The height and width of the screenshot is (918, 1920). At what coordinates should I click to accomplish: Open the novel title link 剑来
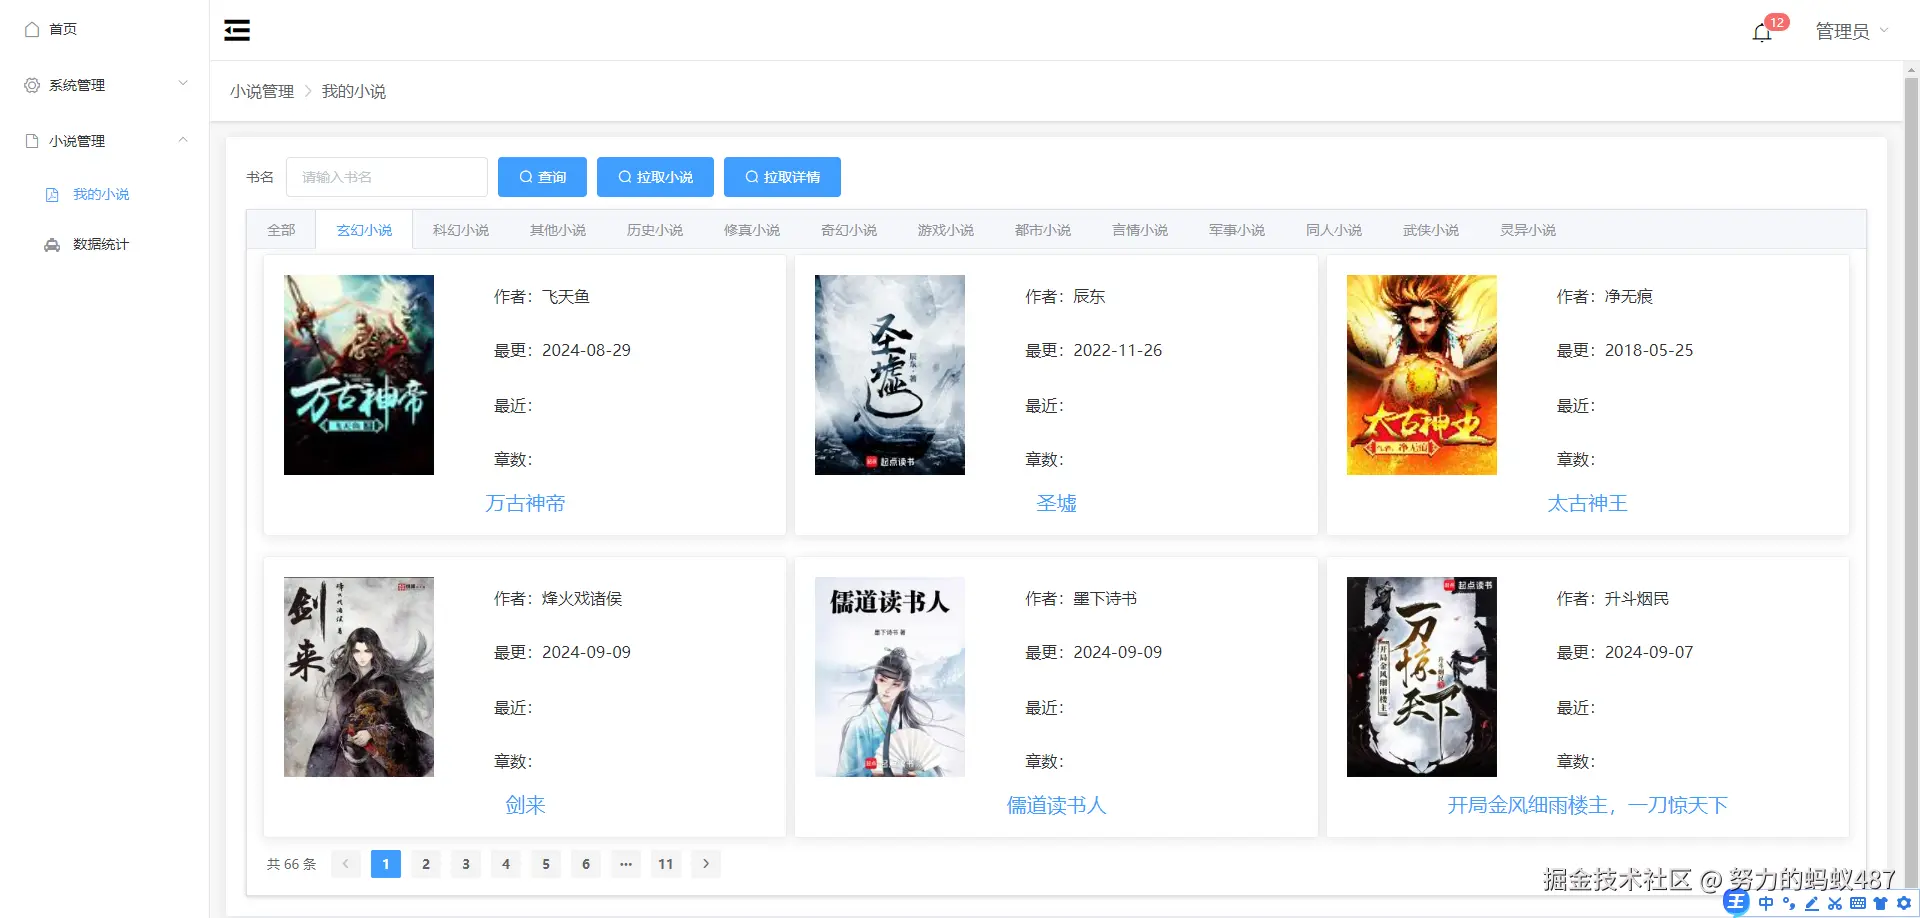coord(525,805)
